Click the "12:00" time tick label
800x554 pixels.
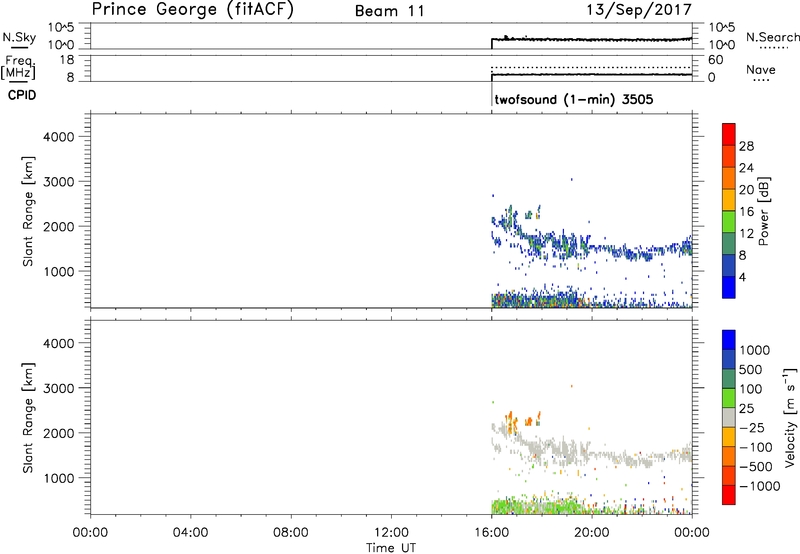[391, 533]
